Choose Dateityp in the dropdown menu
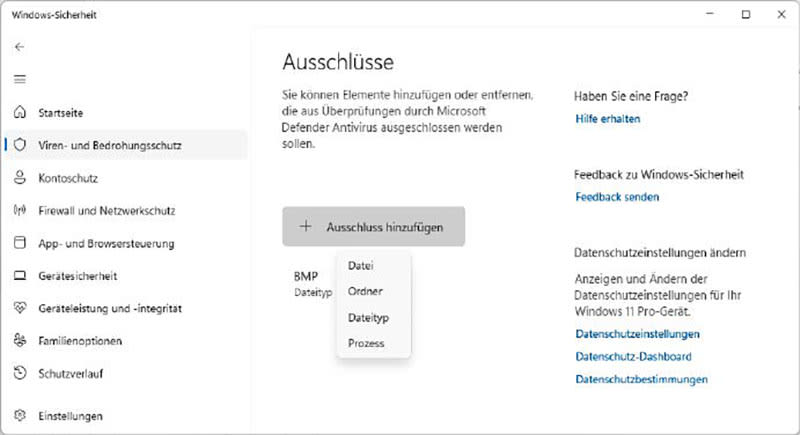800x435 pixels. (x=368, y=317)
